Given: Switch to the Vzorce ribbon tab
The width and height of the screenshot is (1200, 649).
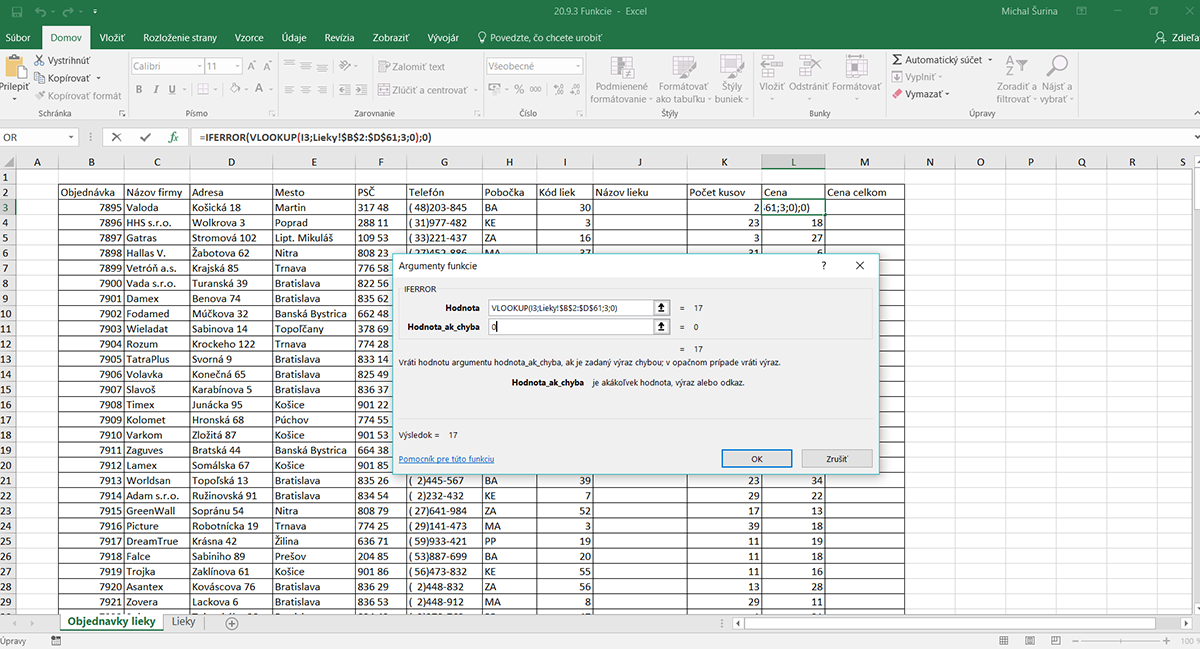Looking at the screenshot, I should tap(249, 37).
